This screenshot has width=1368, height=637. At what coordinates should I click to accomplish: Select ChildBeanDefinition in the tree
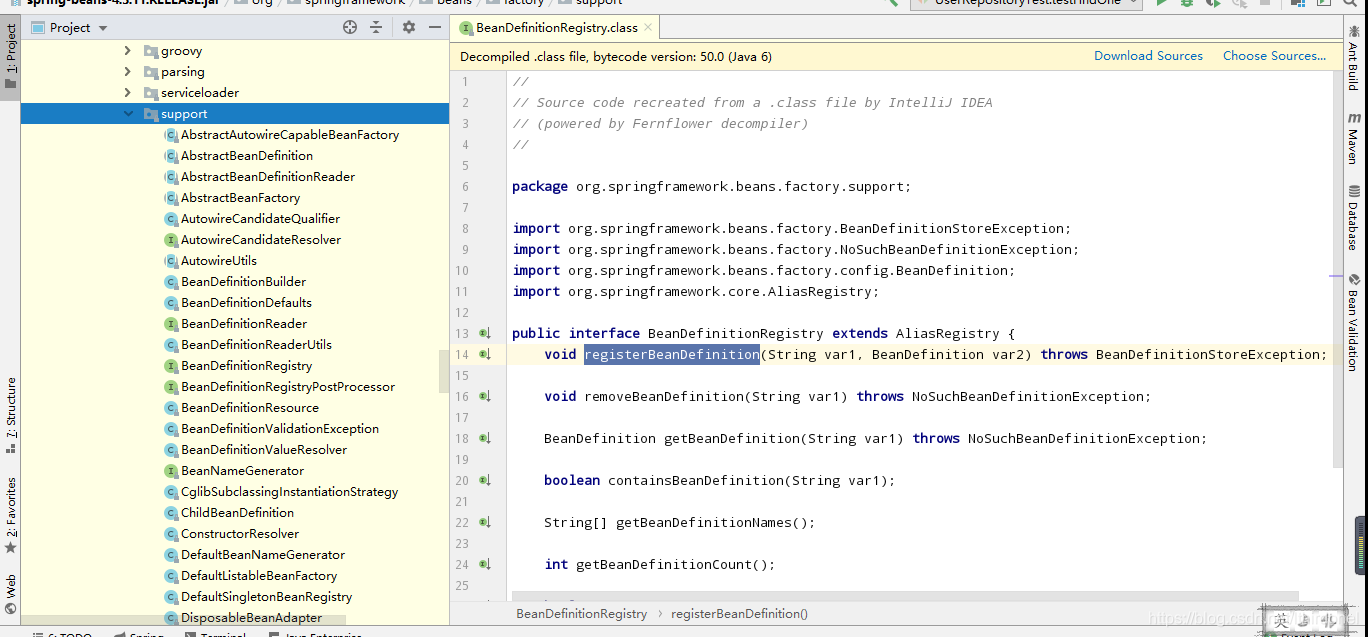pos(237,513)
